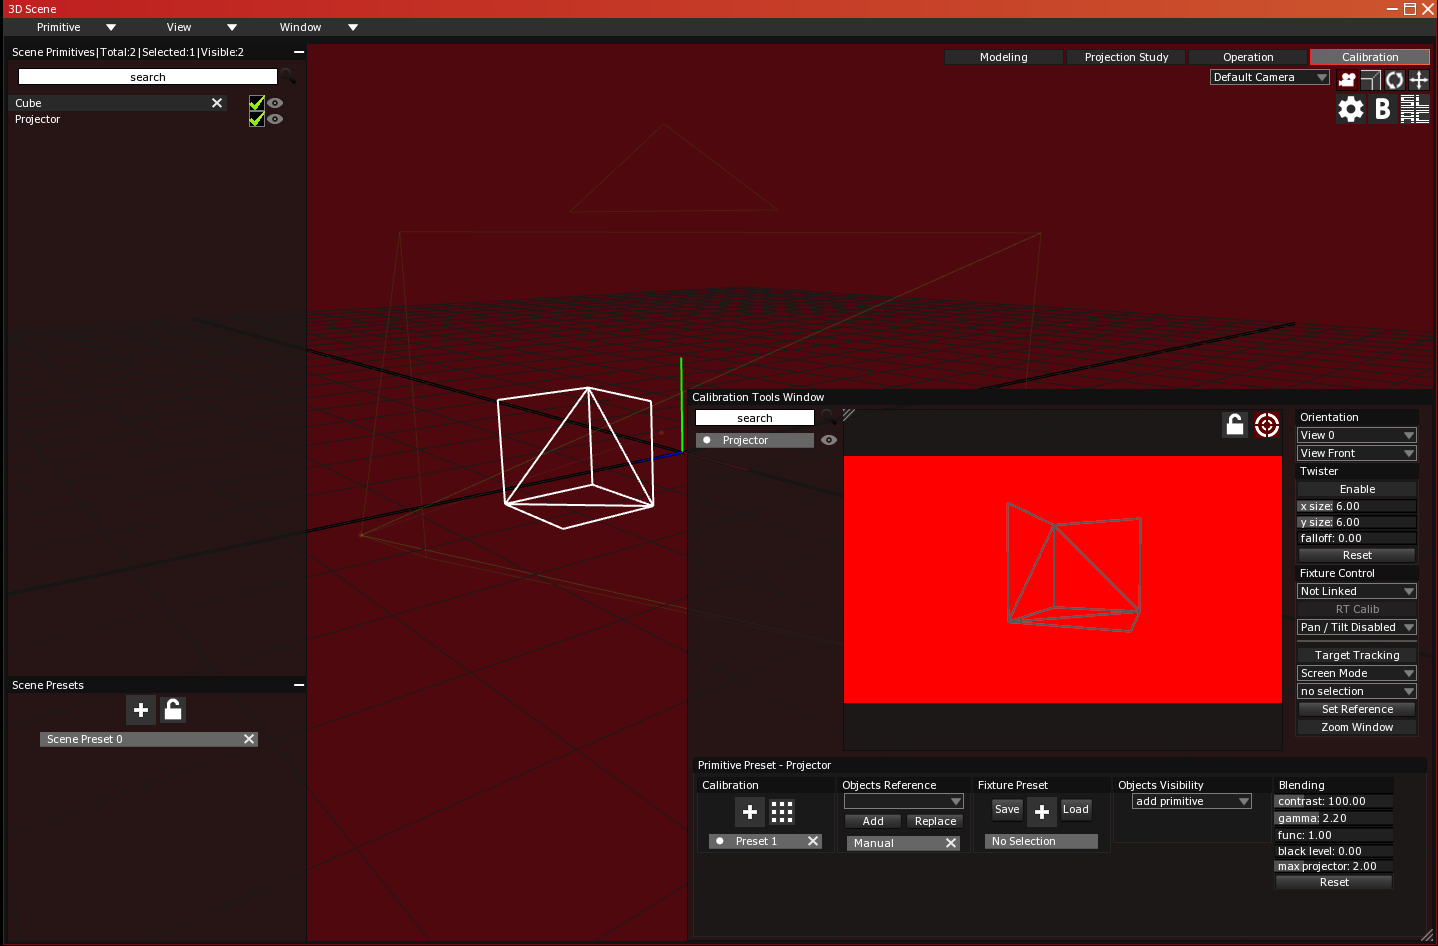Open settings with the gear icon
The width and height of the screenshot is (1438, 946).
pos(1350,109)
